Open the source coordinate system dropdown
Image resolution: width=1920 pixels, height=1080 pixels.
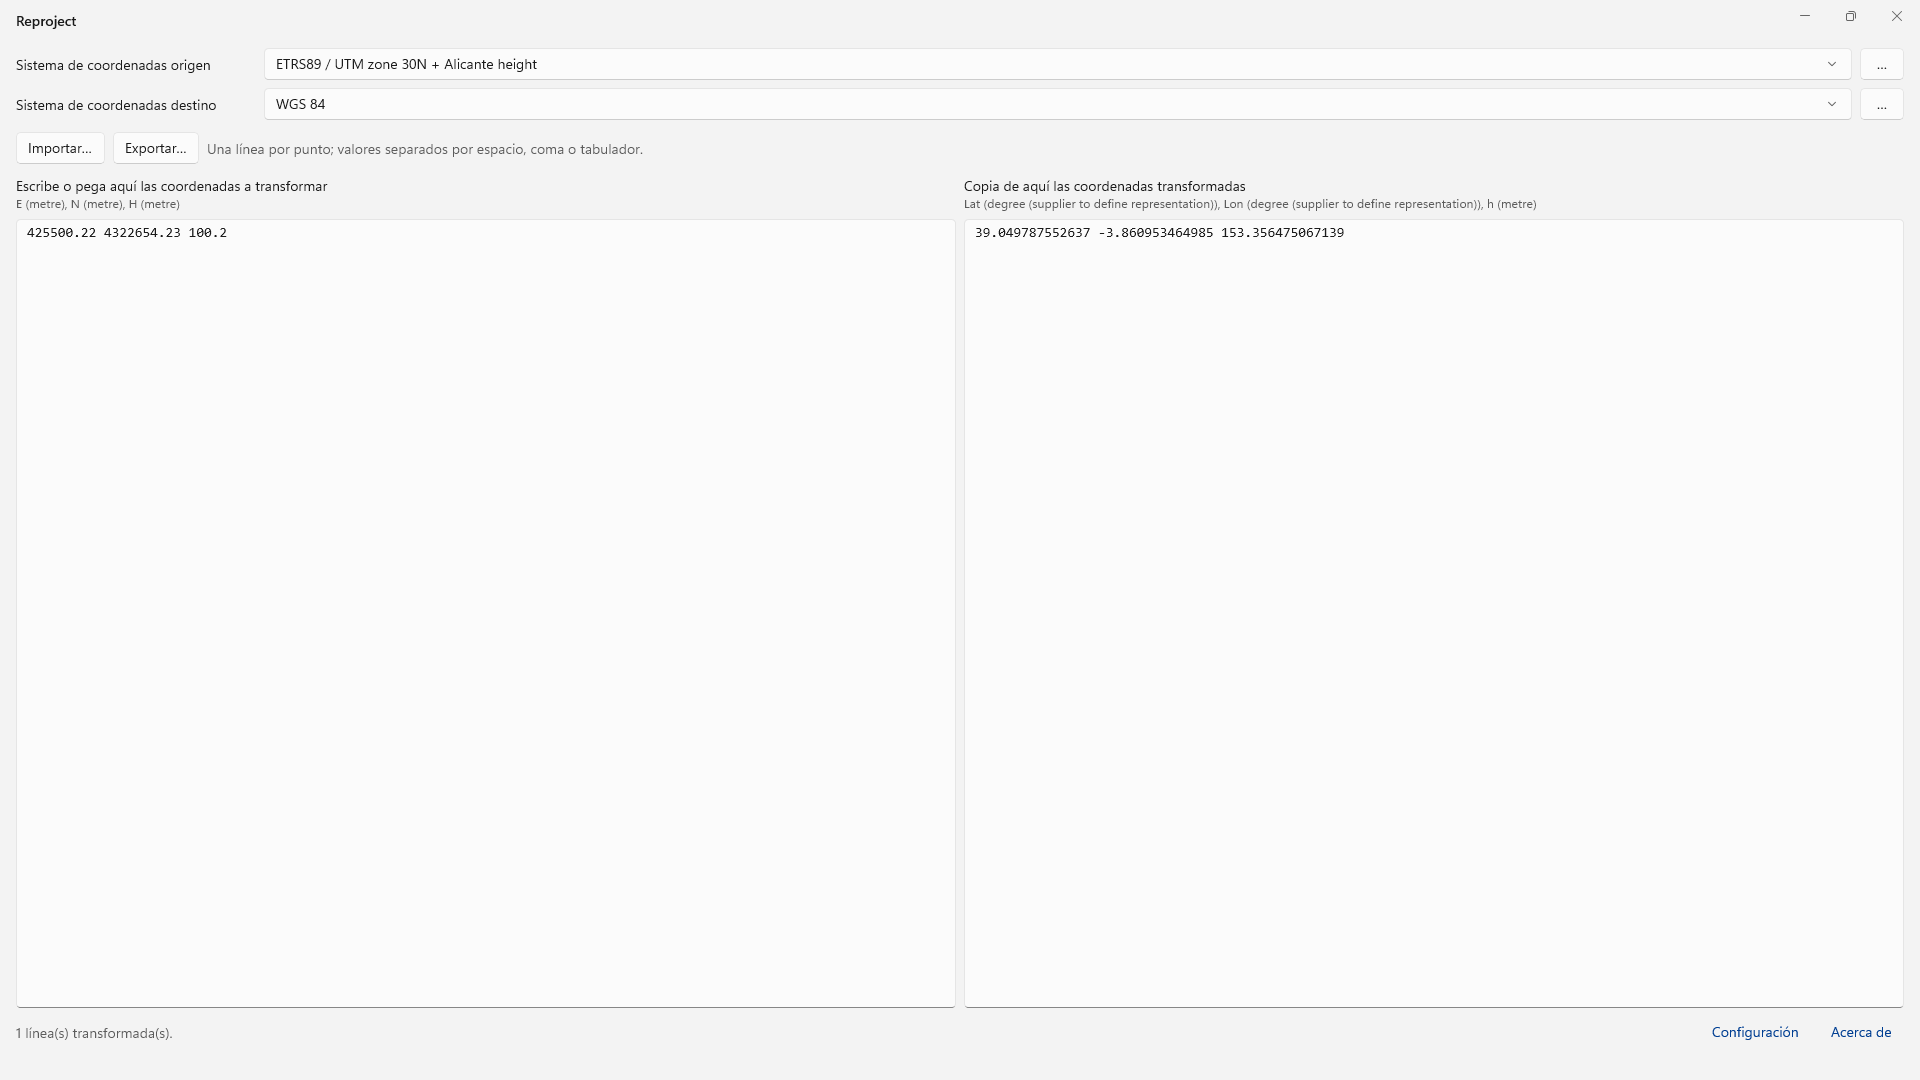click(x=1057, y=64)
